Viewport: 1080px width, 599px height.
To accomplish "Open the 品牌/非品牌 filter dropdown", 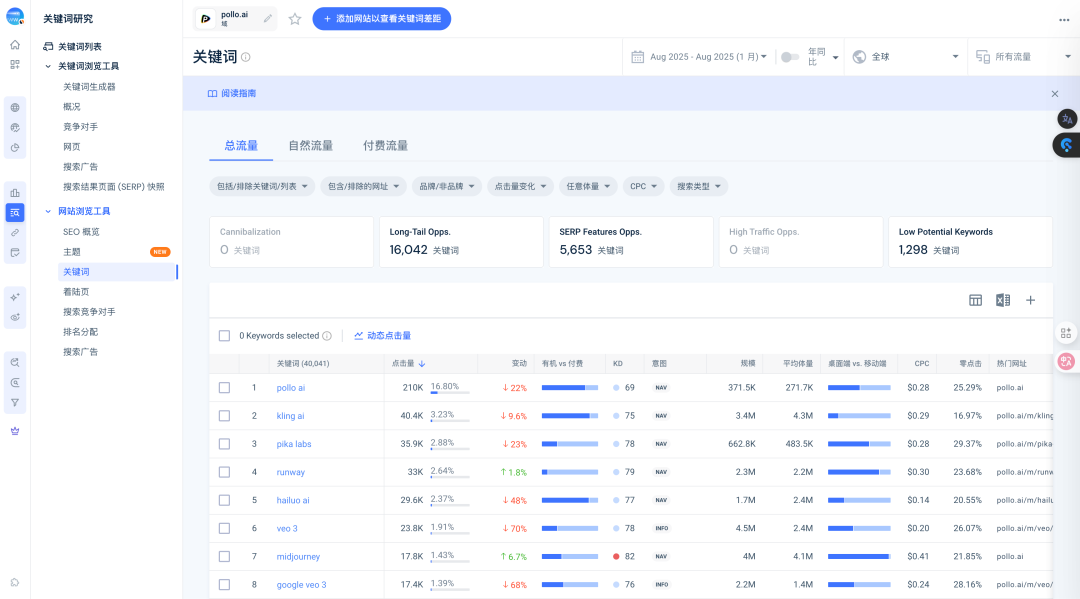I will 447,187.
